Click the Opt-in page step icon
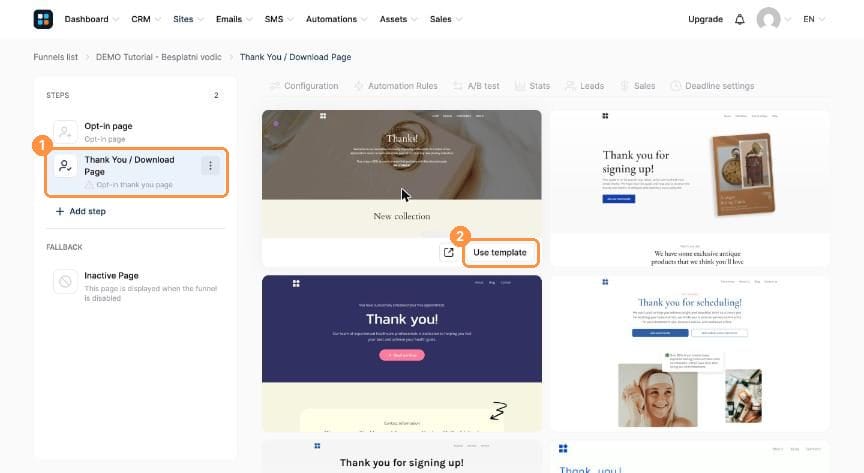864x473 pixels. pos(65,132)
